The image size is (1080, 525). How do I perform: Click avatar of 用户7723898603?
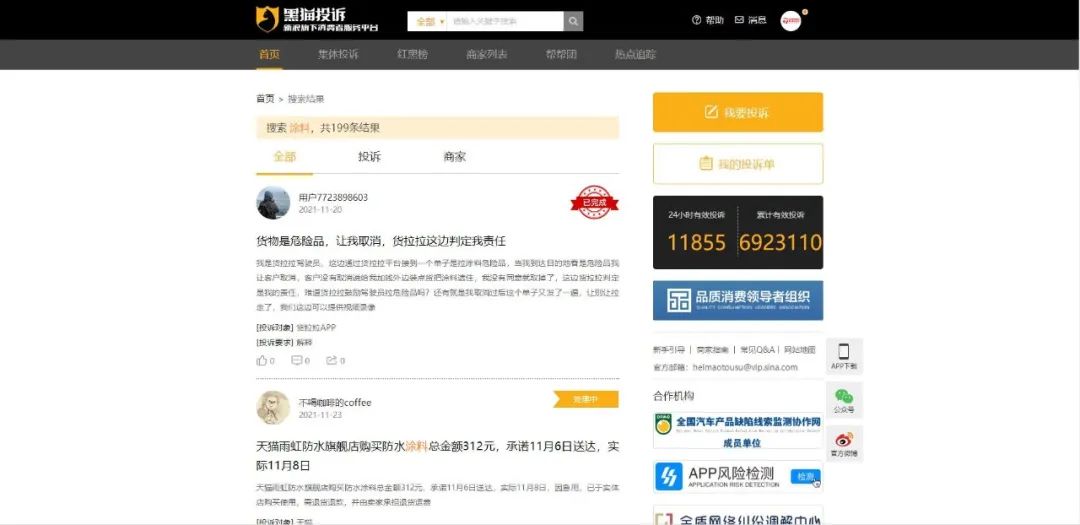273,203
